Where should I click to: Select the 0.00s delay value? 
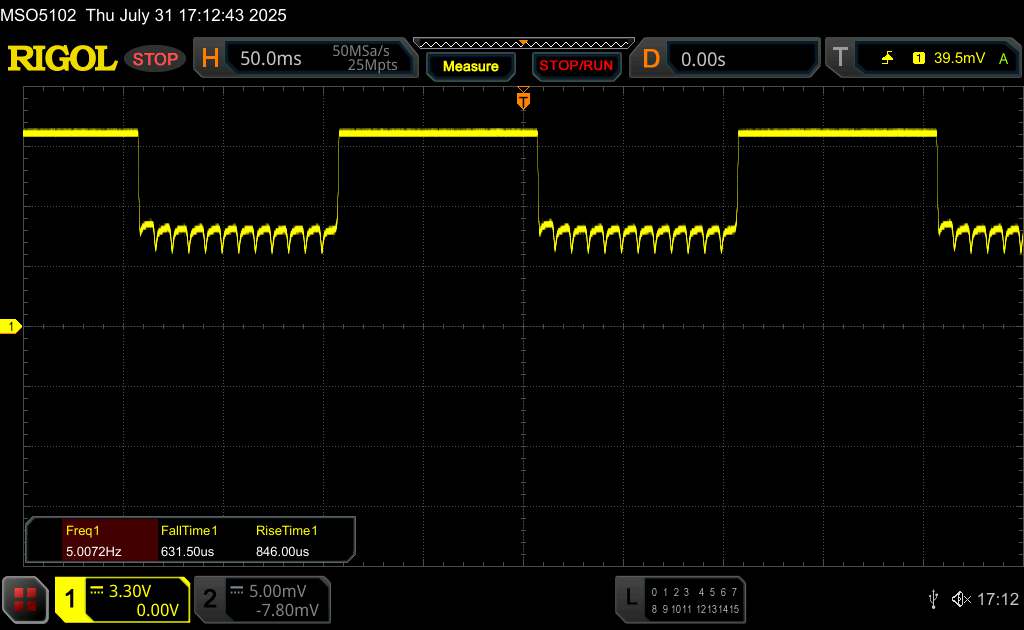pyautogui.click(x=703, y=59)
